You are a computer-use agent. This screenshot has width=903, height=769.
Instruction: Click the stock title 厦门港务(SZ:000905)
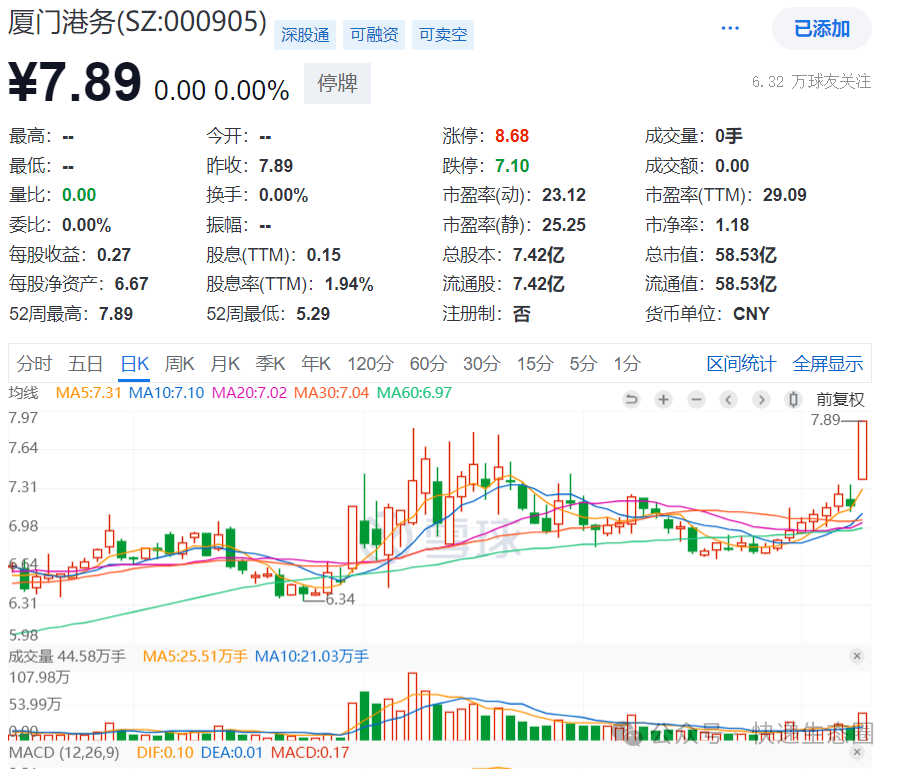tap(138, 22)
